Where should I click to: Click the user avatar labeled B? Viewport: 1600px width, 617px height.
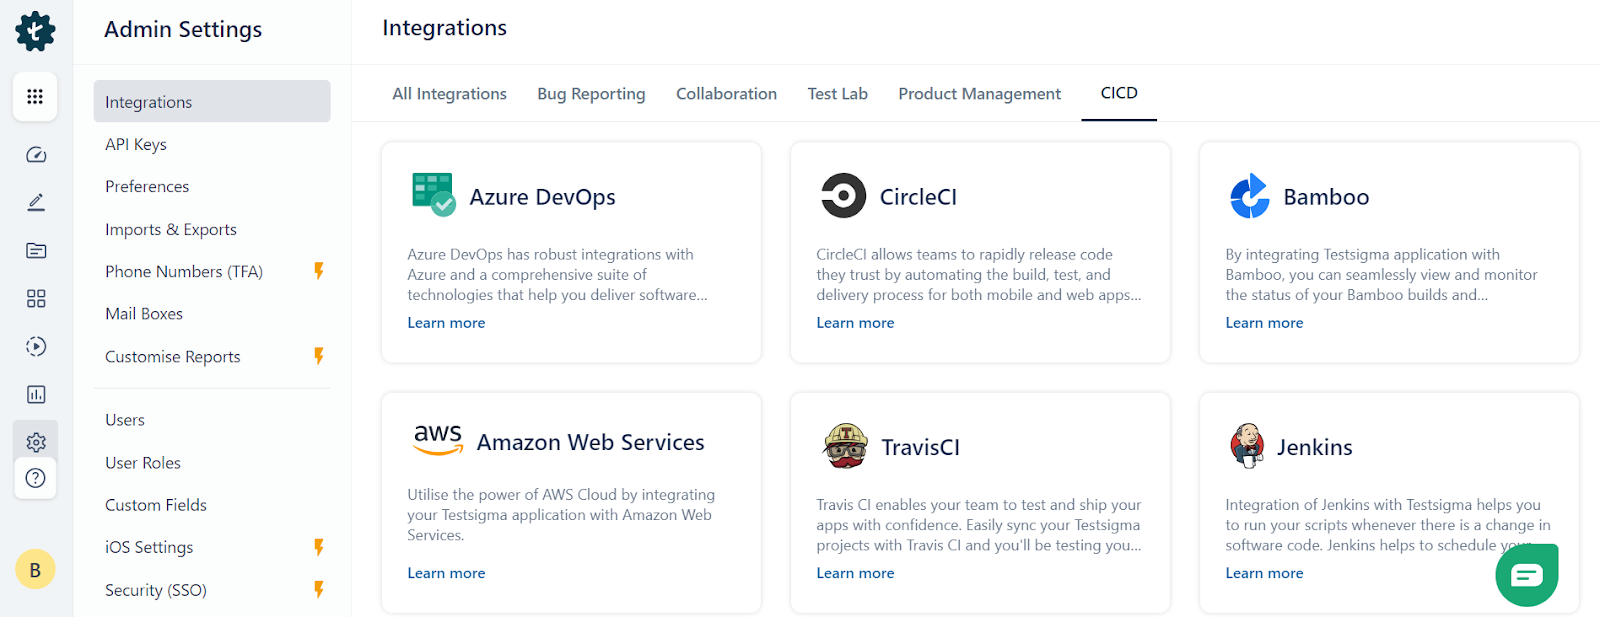coord(35,570)
